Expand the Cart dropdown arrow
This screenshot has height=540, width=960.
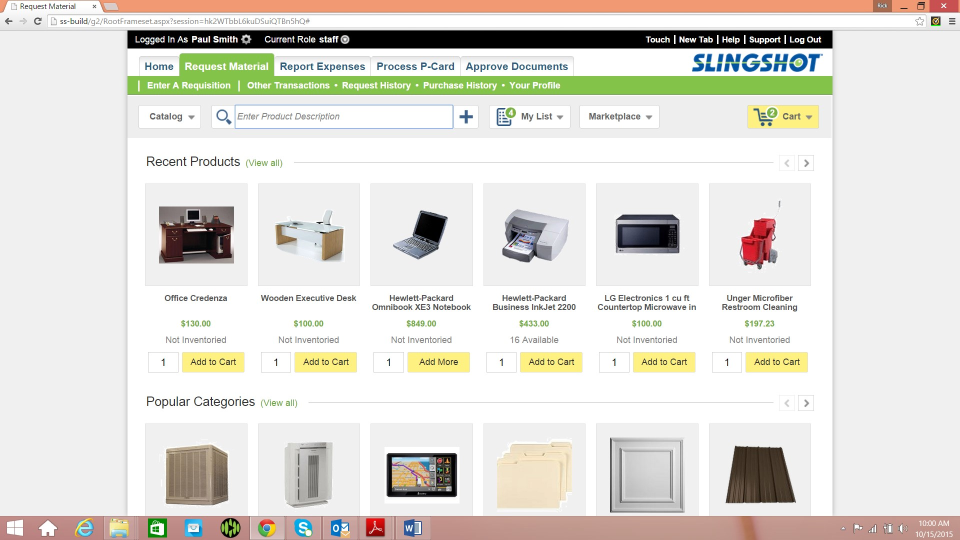coord(809,117)
